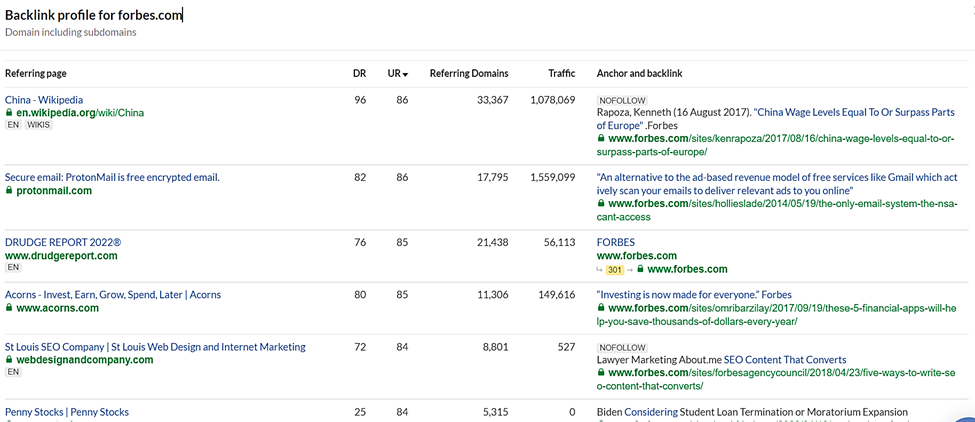Click the 301 redirect badge
The height and width of the screenshot is (422, 975).
[x=615, y=269]
